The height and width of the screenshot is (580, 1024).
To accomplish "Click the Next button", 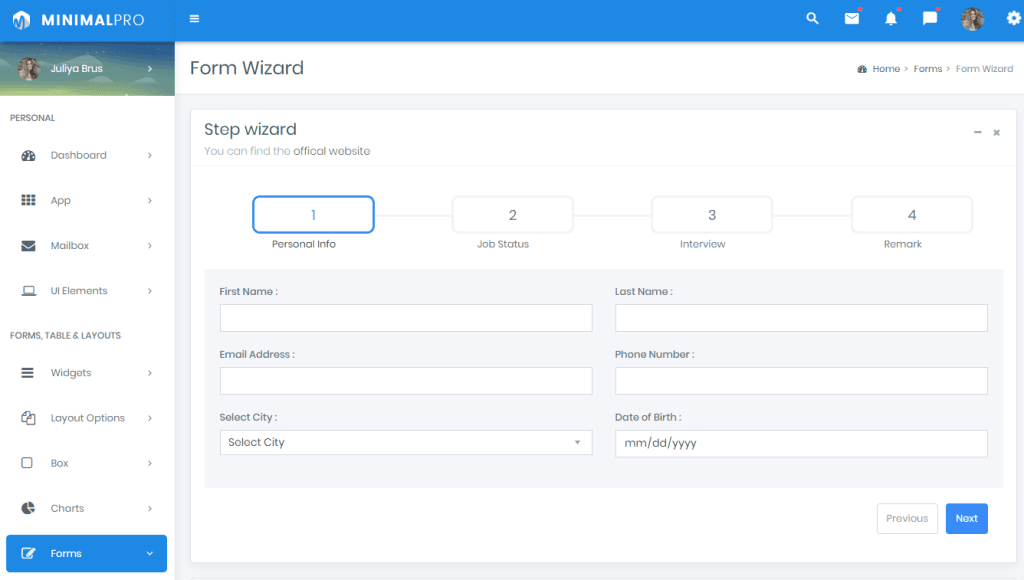I will (967, 519).
